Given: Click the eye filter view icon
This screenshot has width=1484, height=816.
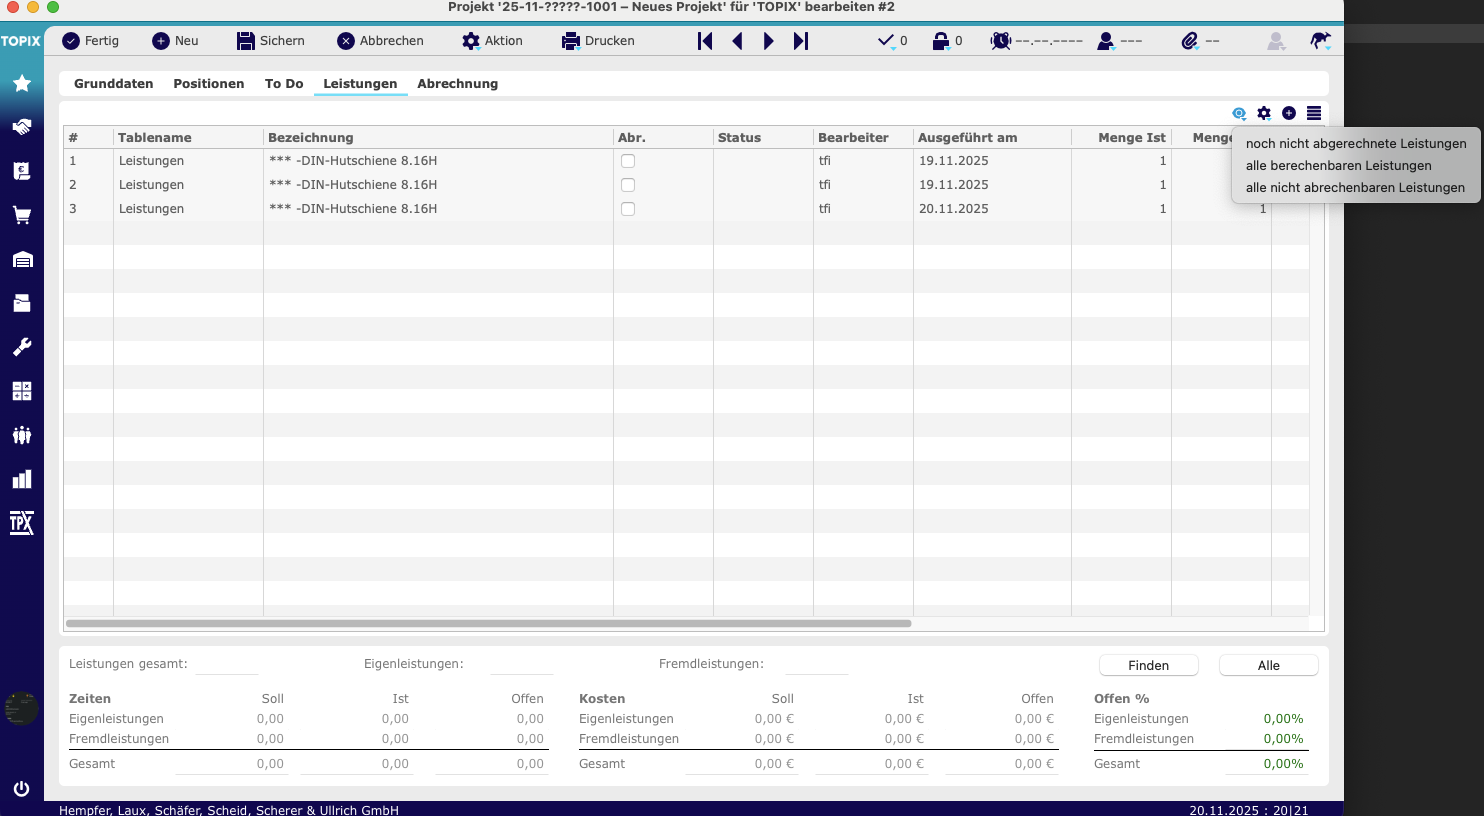Looking at the screenshot, I should [1239, 114].
